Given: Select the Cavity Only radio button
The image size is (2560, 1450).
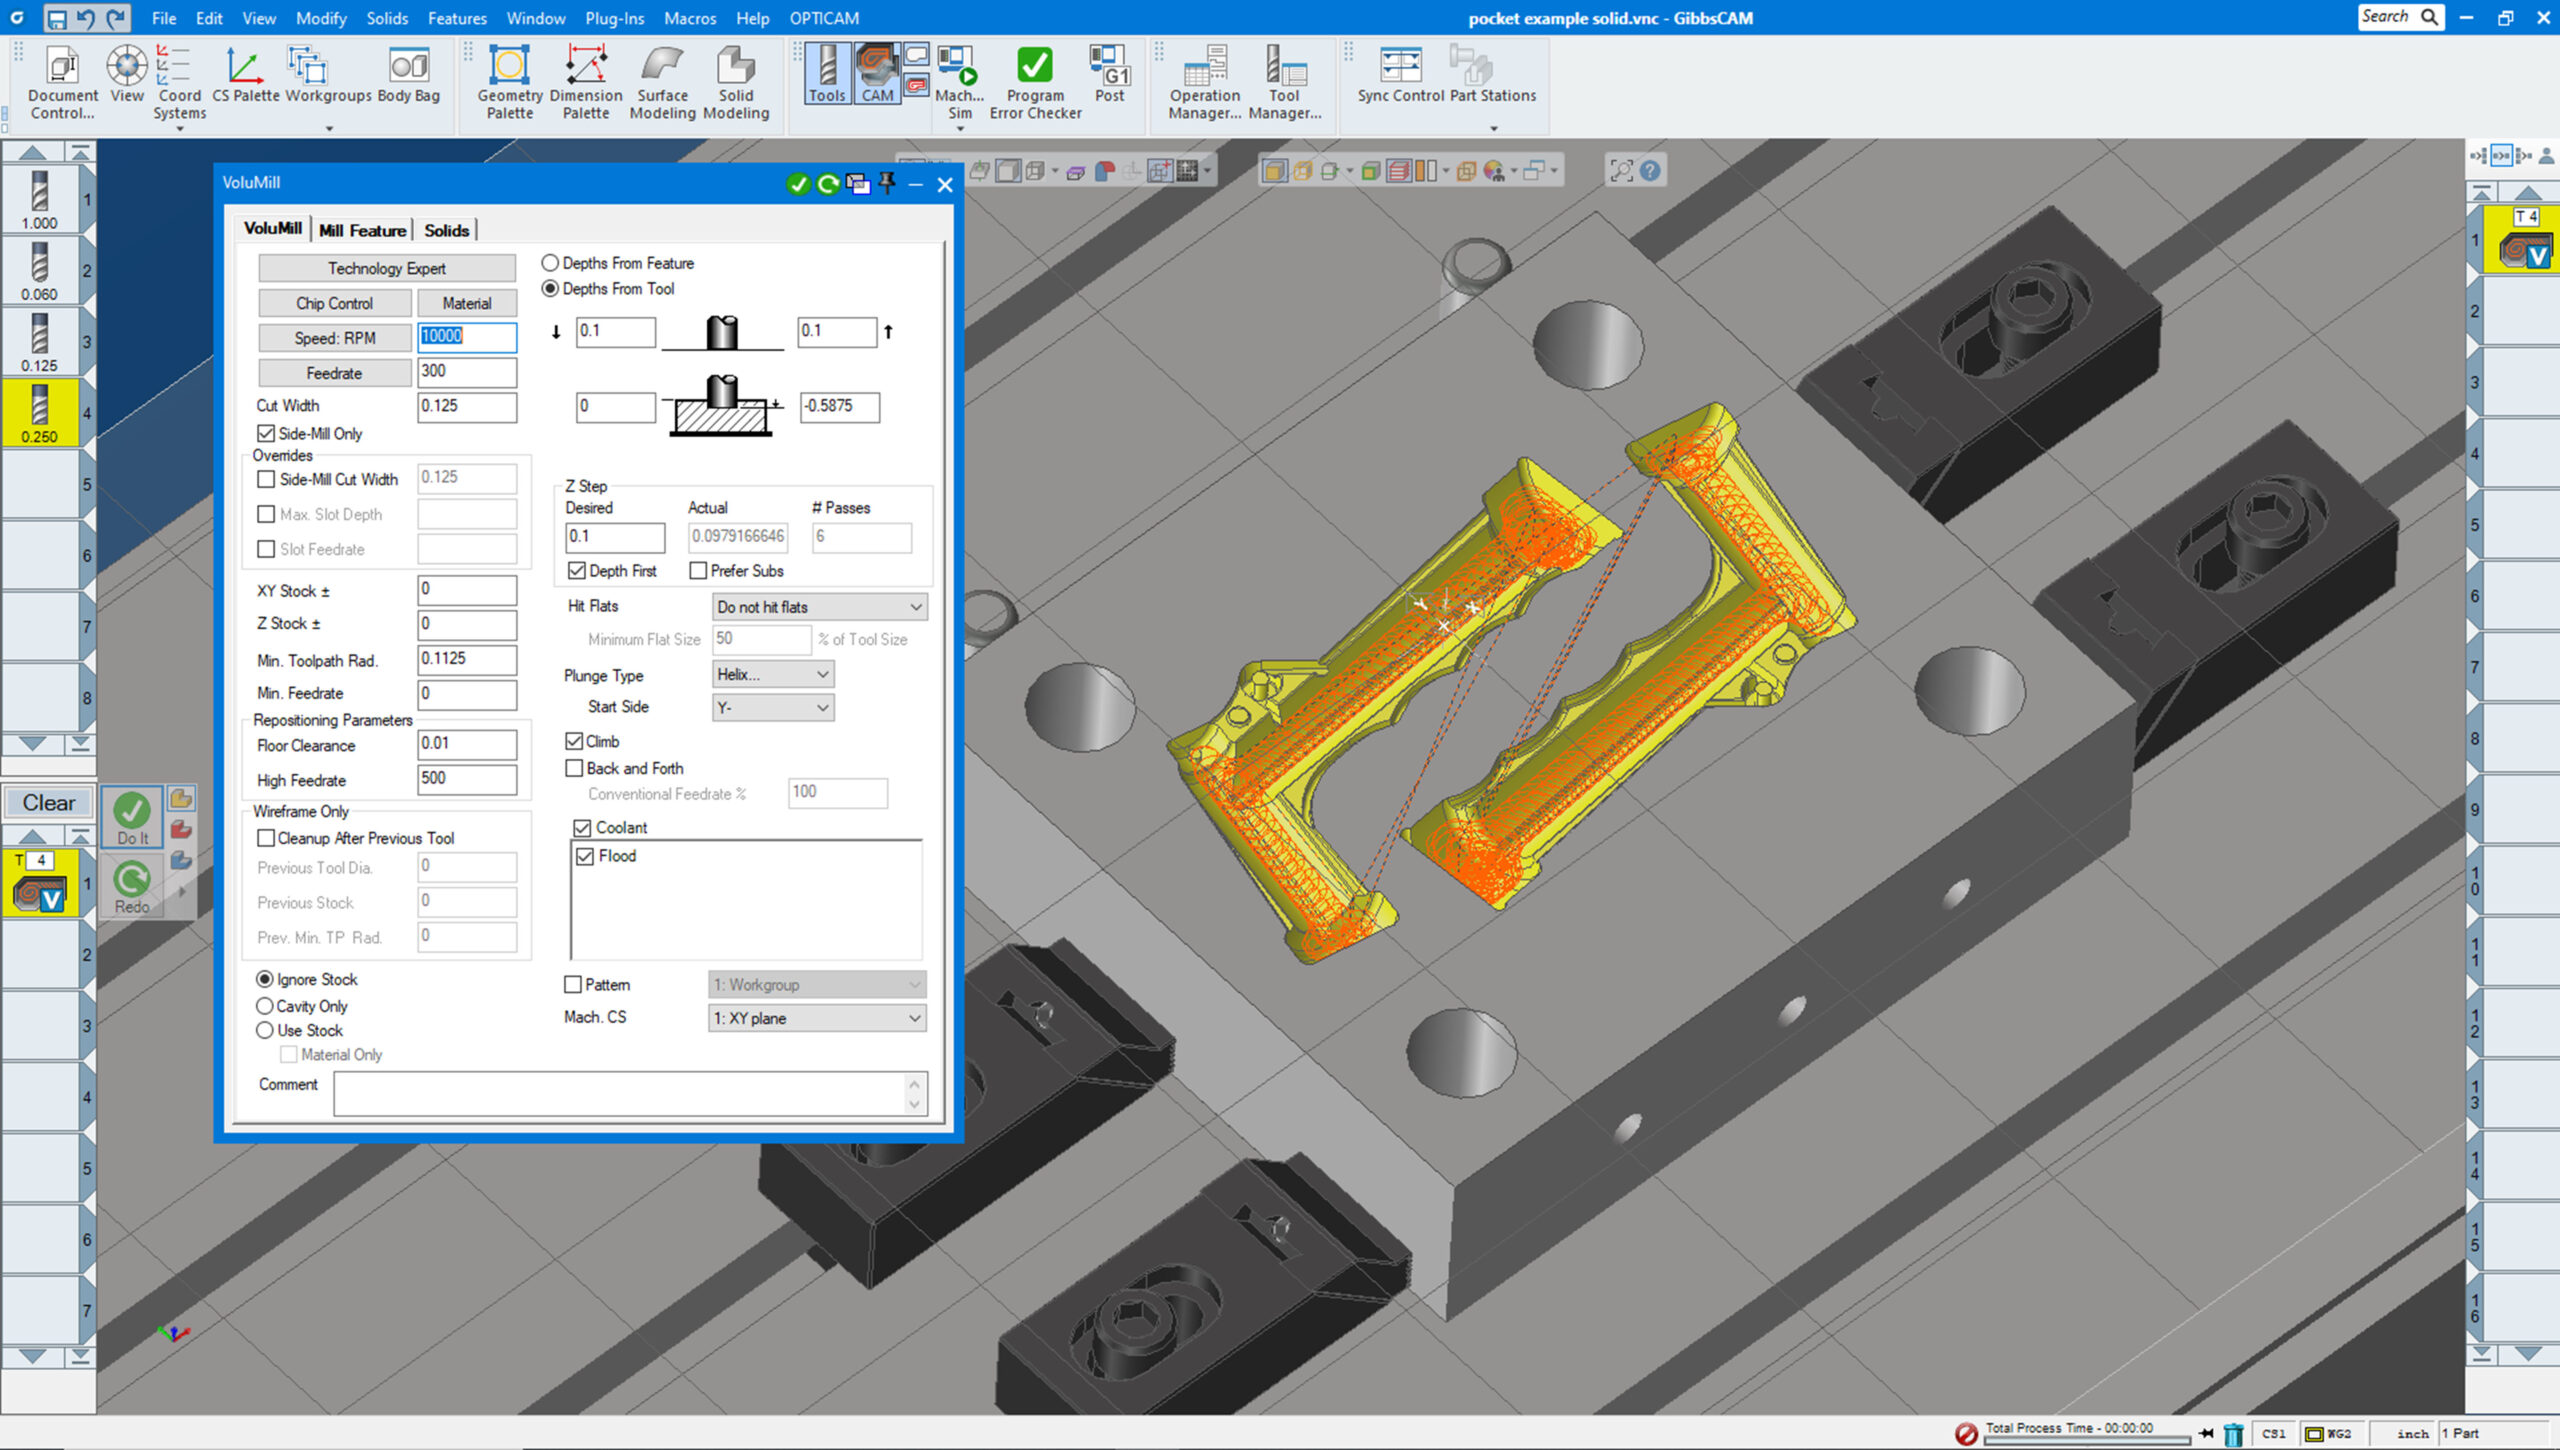Looking at the screenshot, I should (x=264, y=1006).
